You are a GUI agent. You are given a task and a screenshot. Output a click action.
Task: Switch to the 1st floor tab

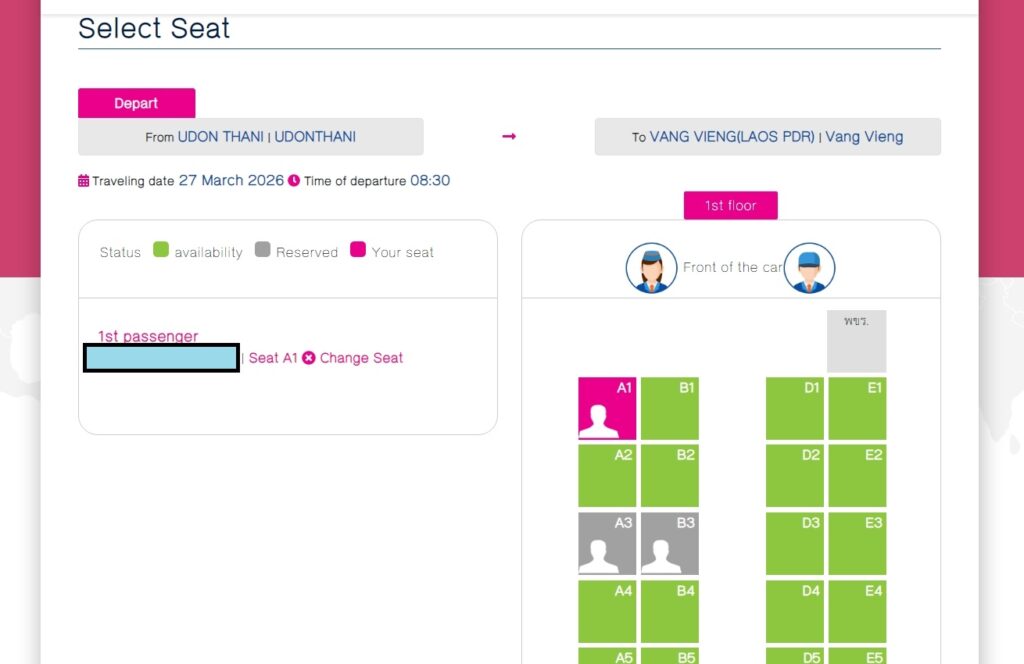click(x=730, y=205)
